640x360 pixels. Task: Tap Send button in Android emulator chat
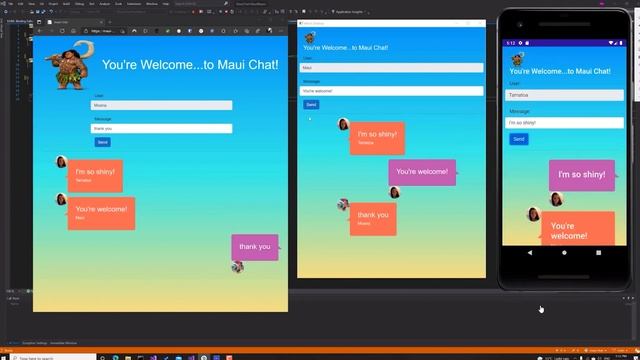(x=519, y=139)
